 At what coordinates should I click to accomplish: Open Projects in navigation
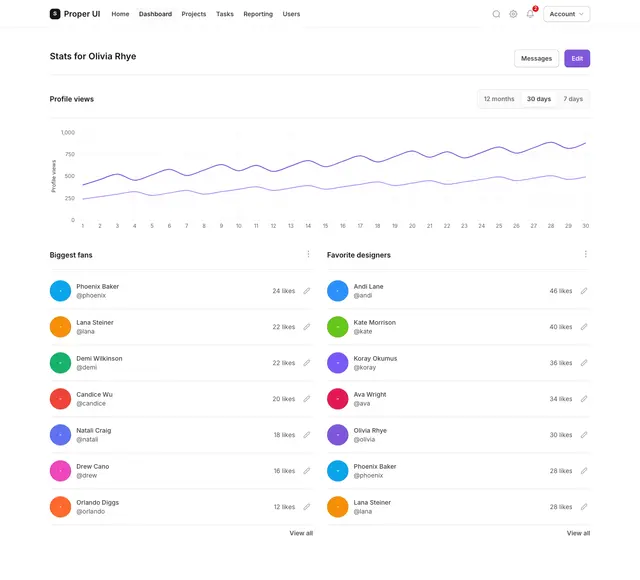(x=193, y=14)
